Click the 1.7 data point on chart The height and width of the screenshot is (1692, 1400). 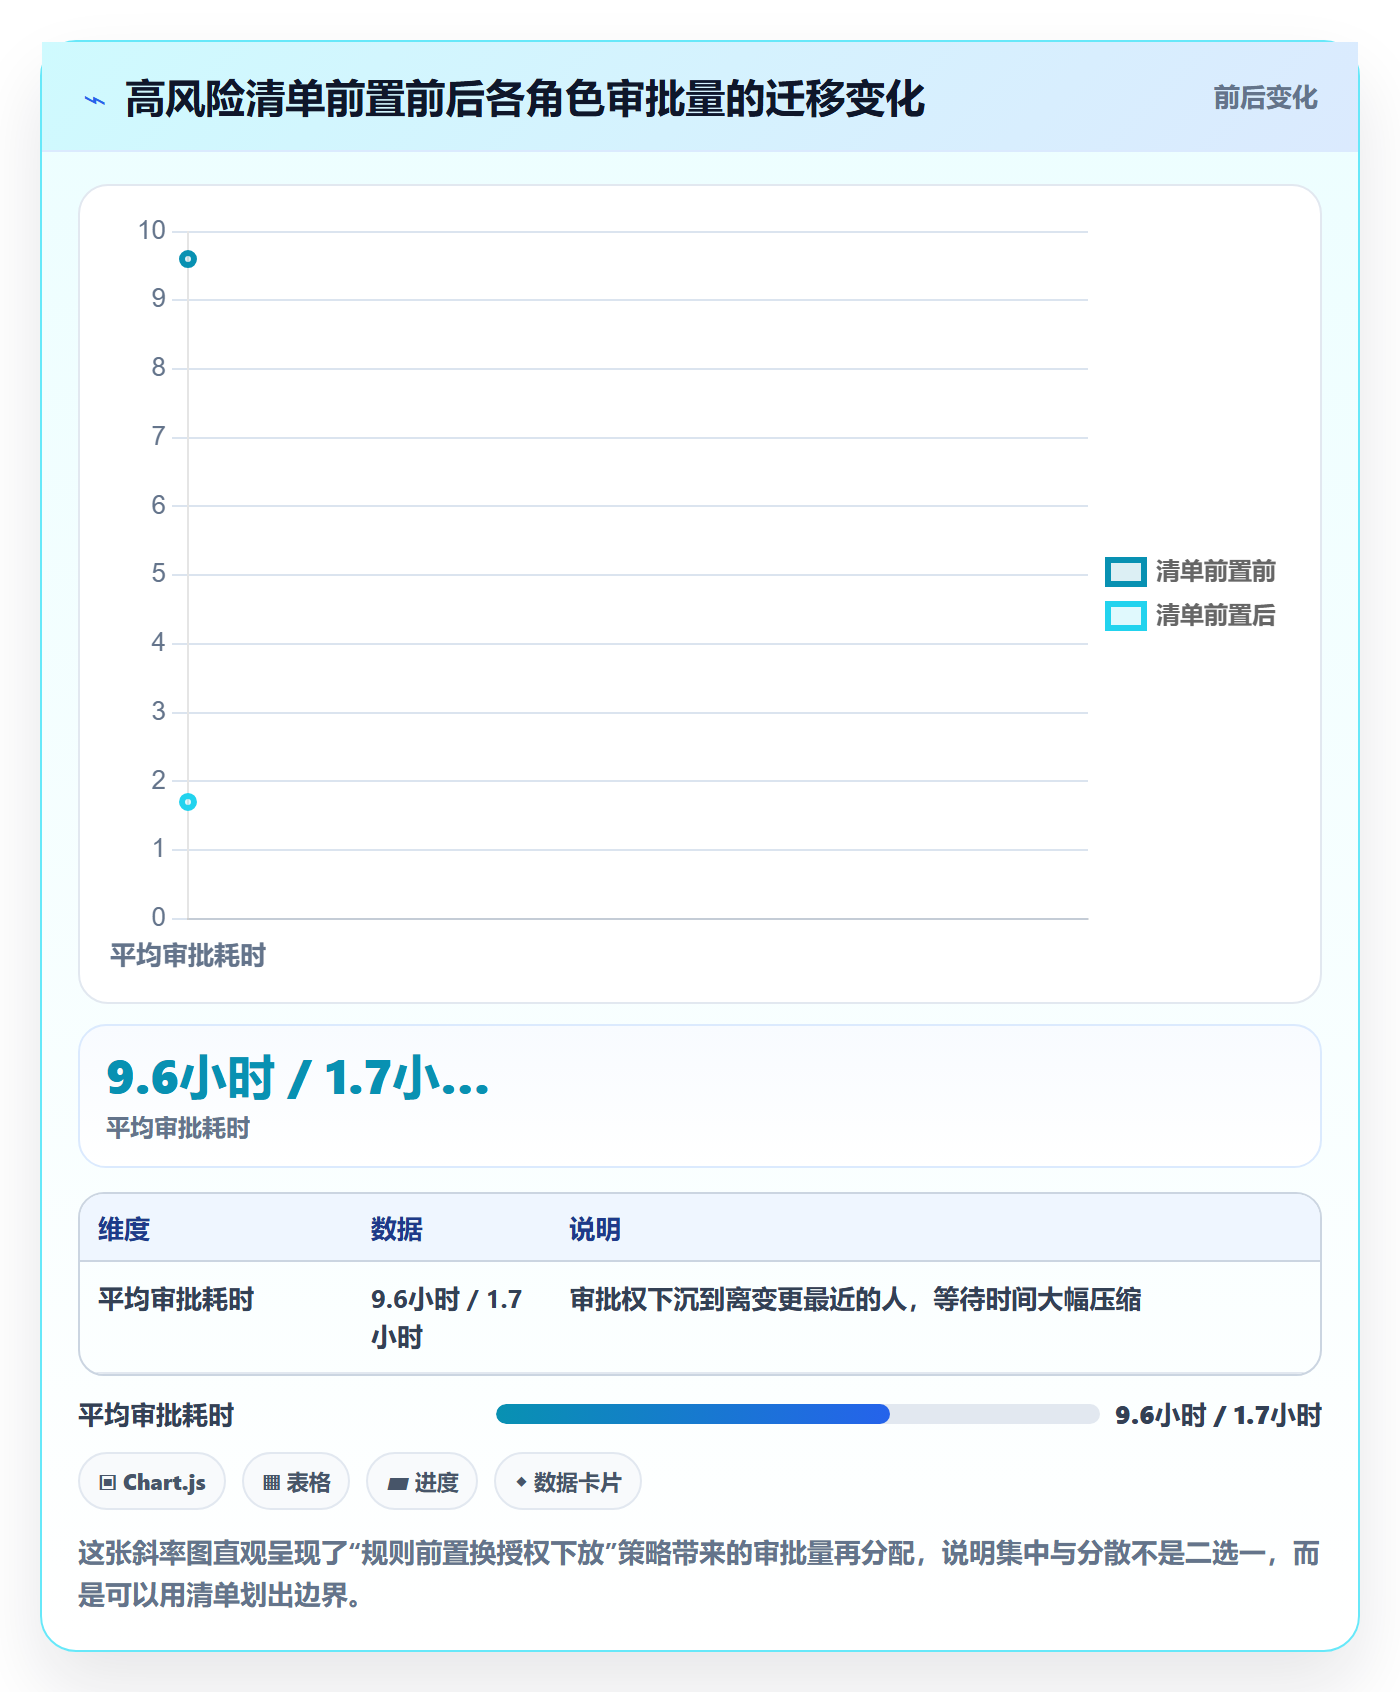click(x=188, y=802)
